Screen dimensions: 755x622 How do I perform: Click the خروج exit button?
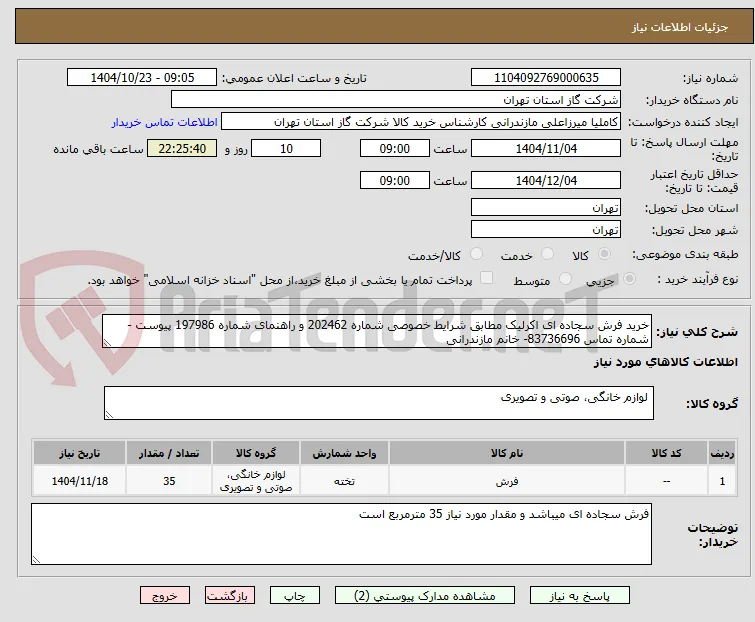165,596
